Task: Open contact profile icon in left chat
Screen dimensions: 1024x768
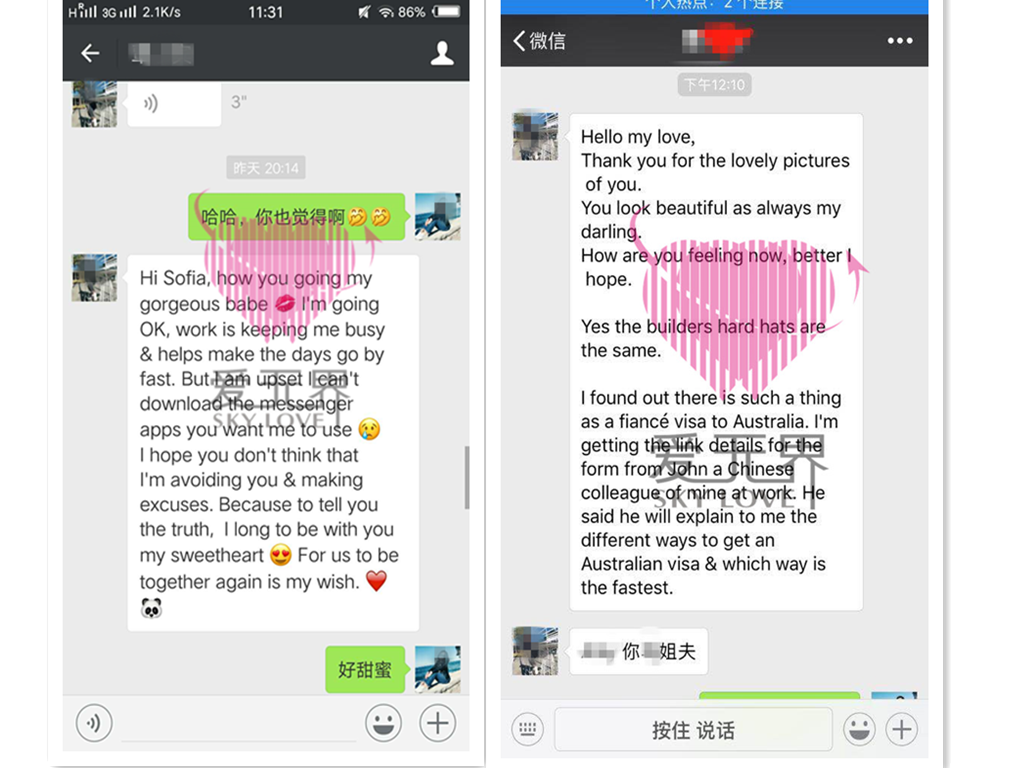Action: coord(442,54)
